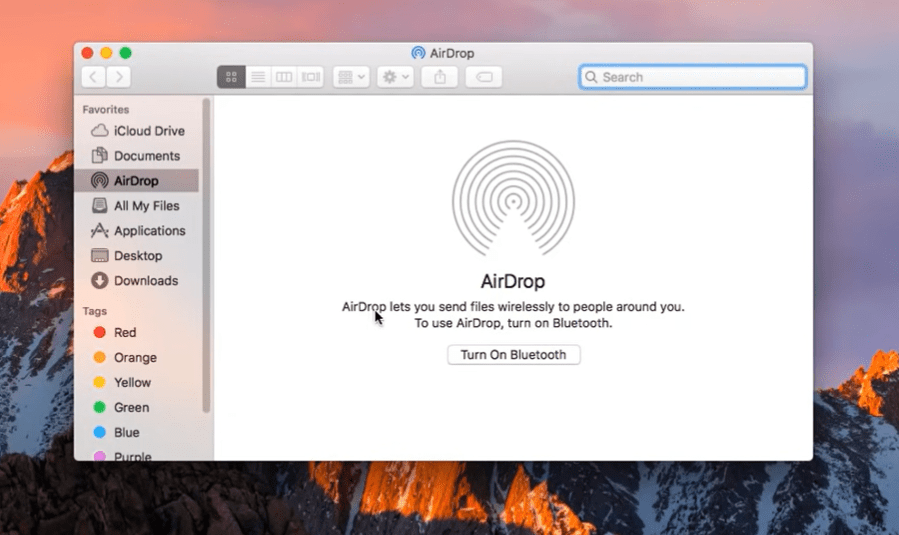Viewport: 899px width, 535px height.
Task: Click the Yellow tag label
Action: [132, 382]
